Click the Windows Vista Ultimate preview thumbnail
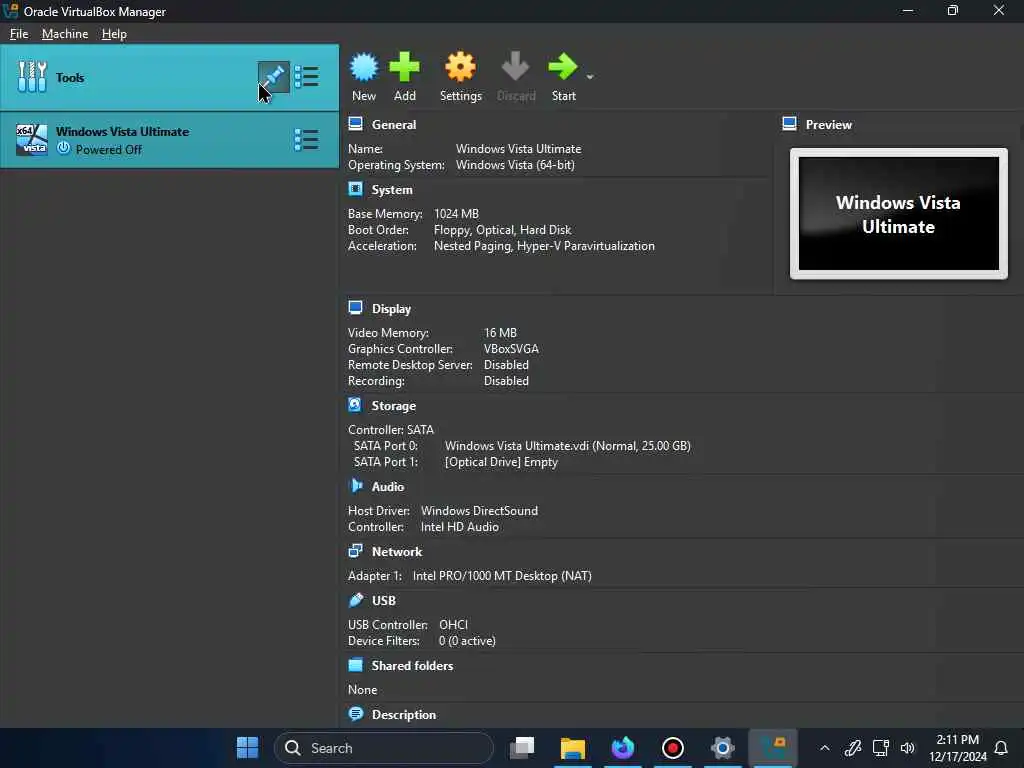 pos(899,214)
